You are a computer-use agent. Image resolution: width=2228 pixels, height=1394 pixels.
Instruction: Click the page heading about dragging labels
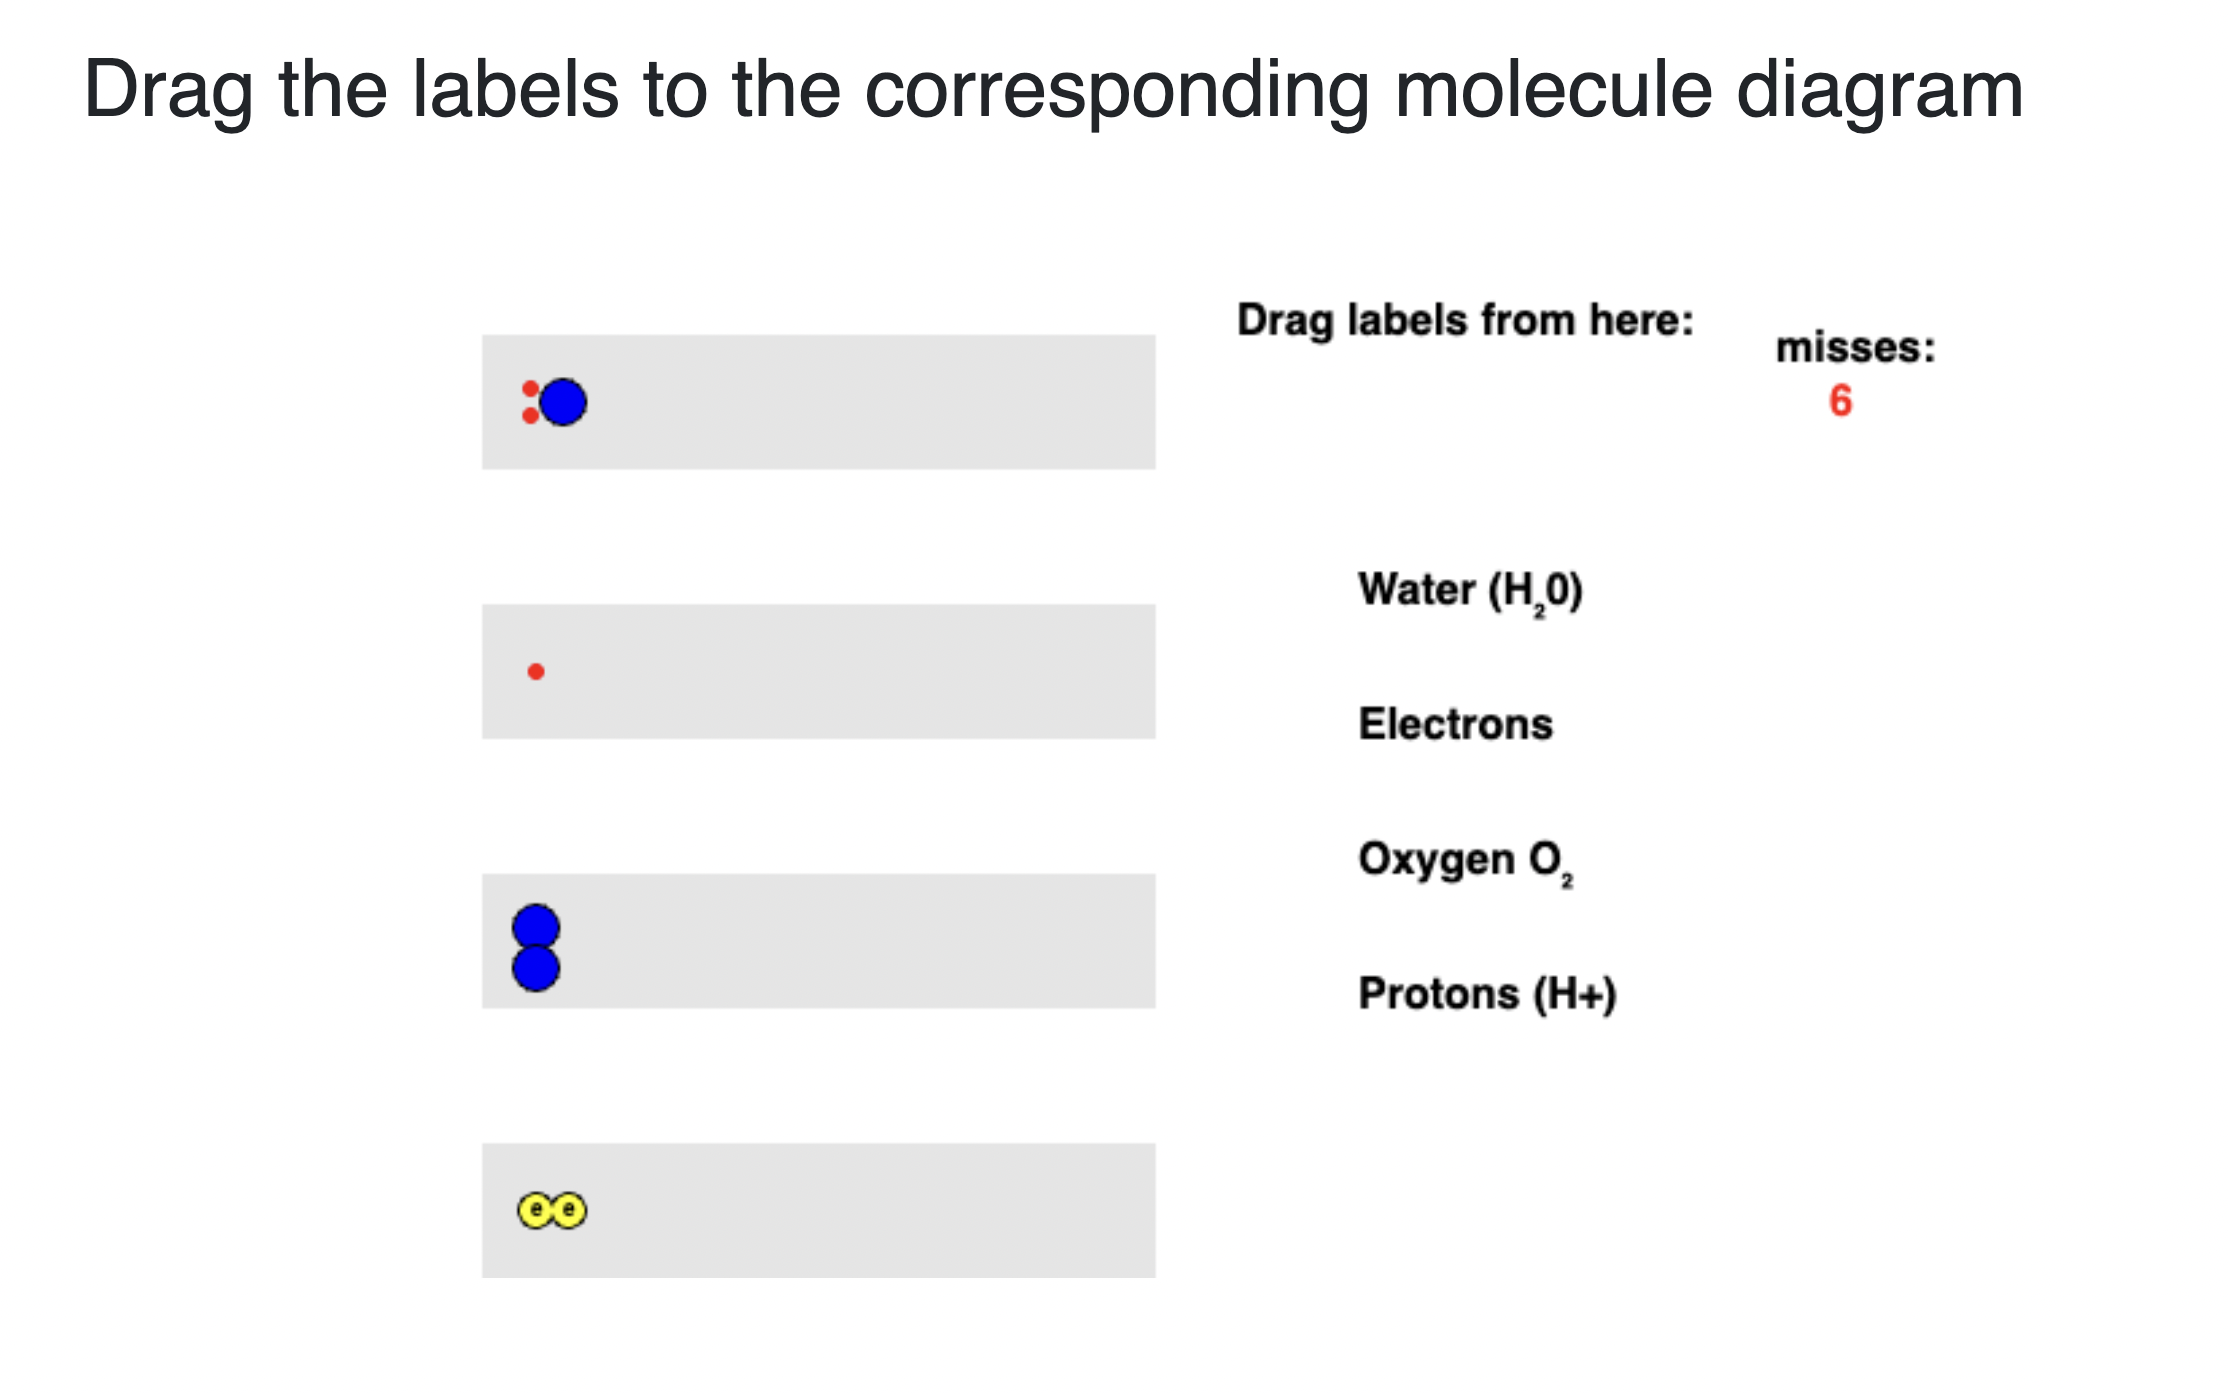pyautogui.click(x=1054, y=90)
